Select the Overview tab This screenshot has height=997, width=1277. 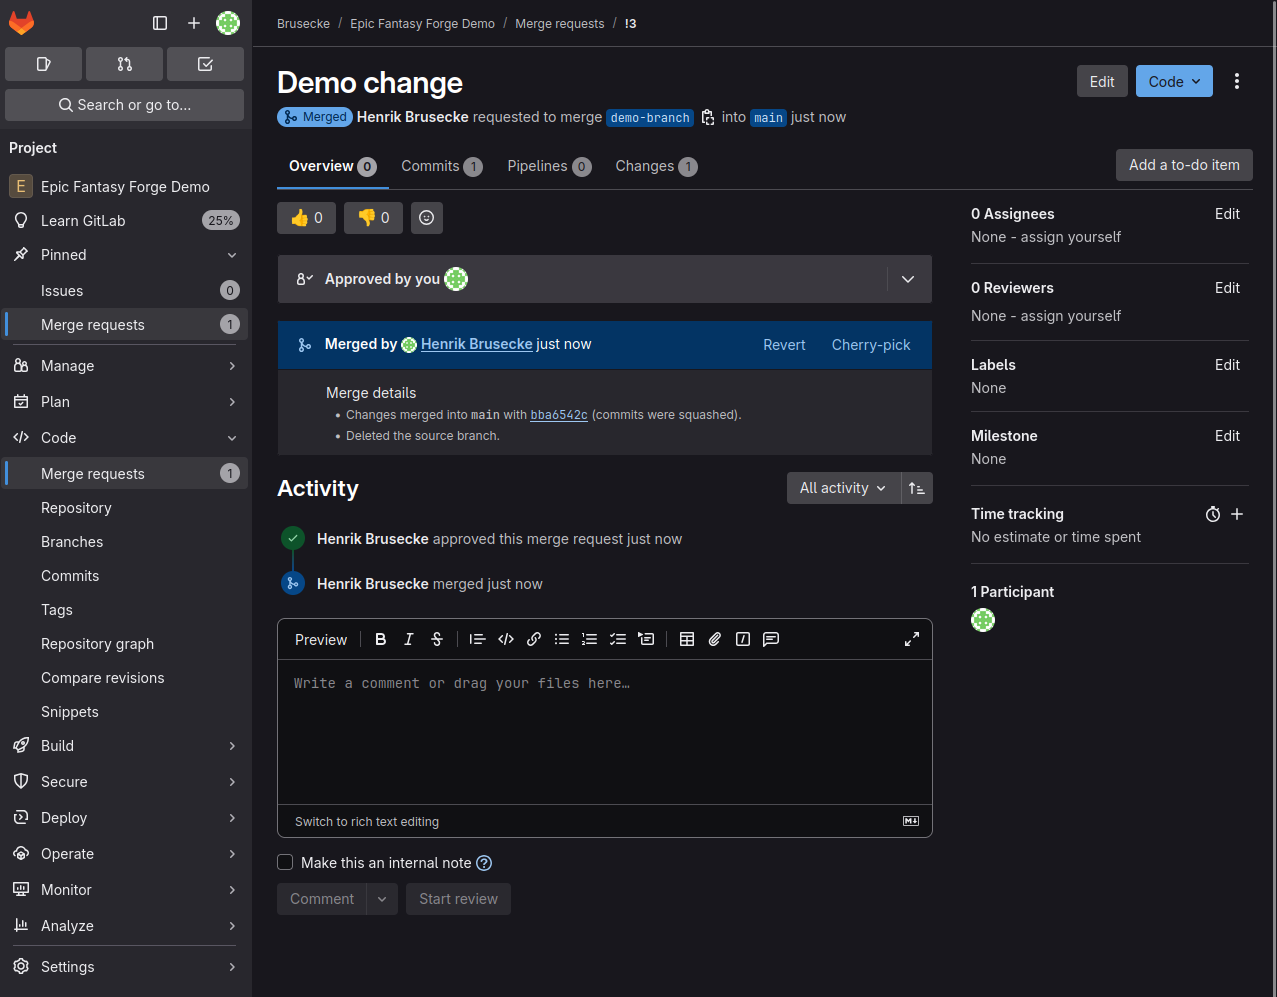click(332, 166)
